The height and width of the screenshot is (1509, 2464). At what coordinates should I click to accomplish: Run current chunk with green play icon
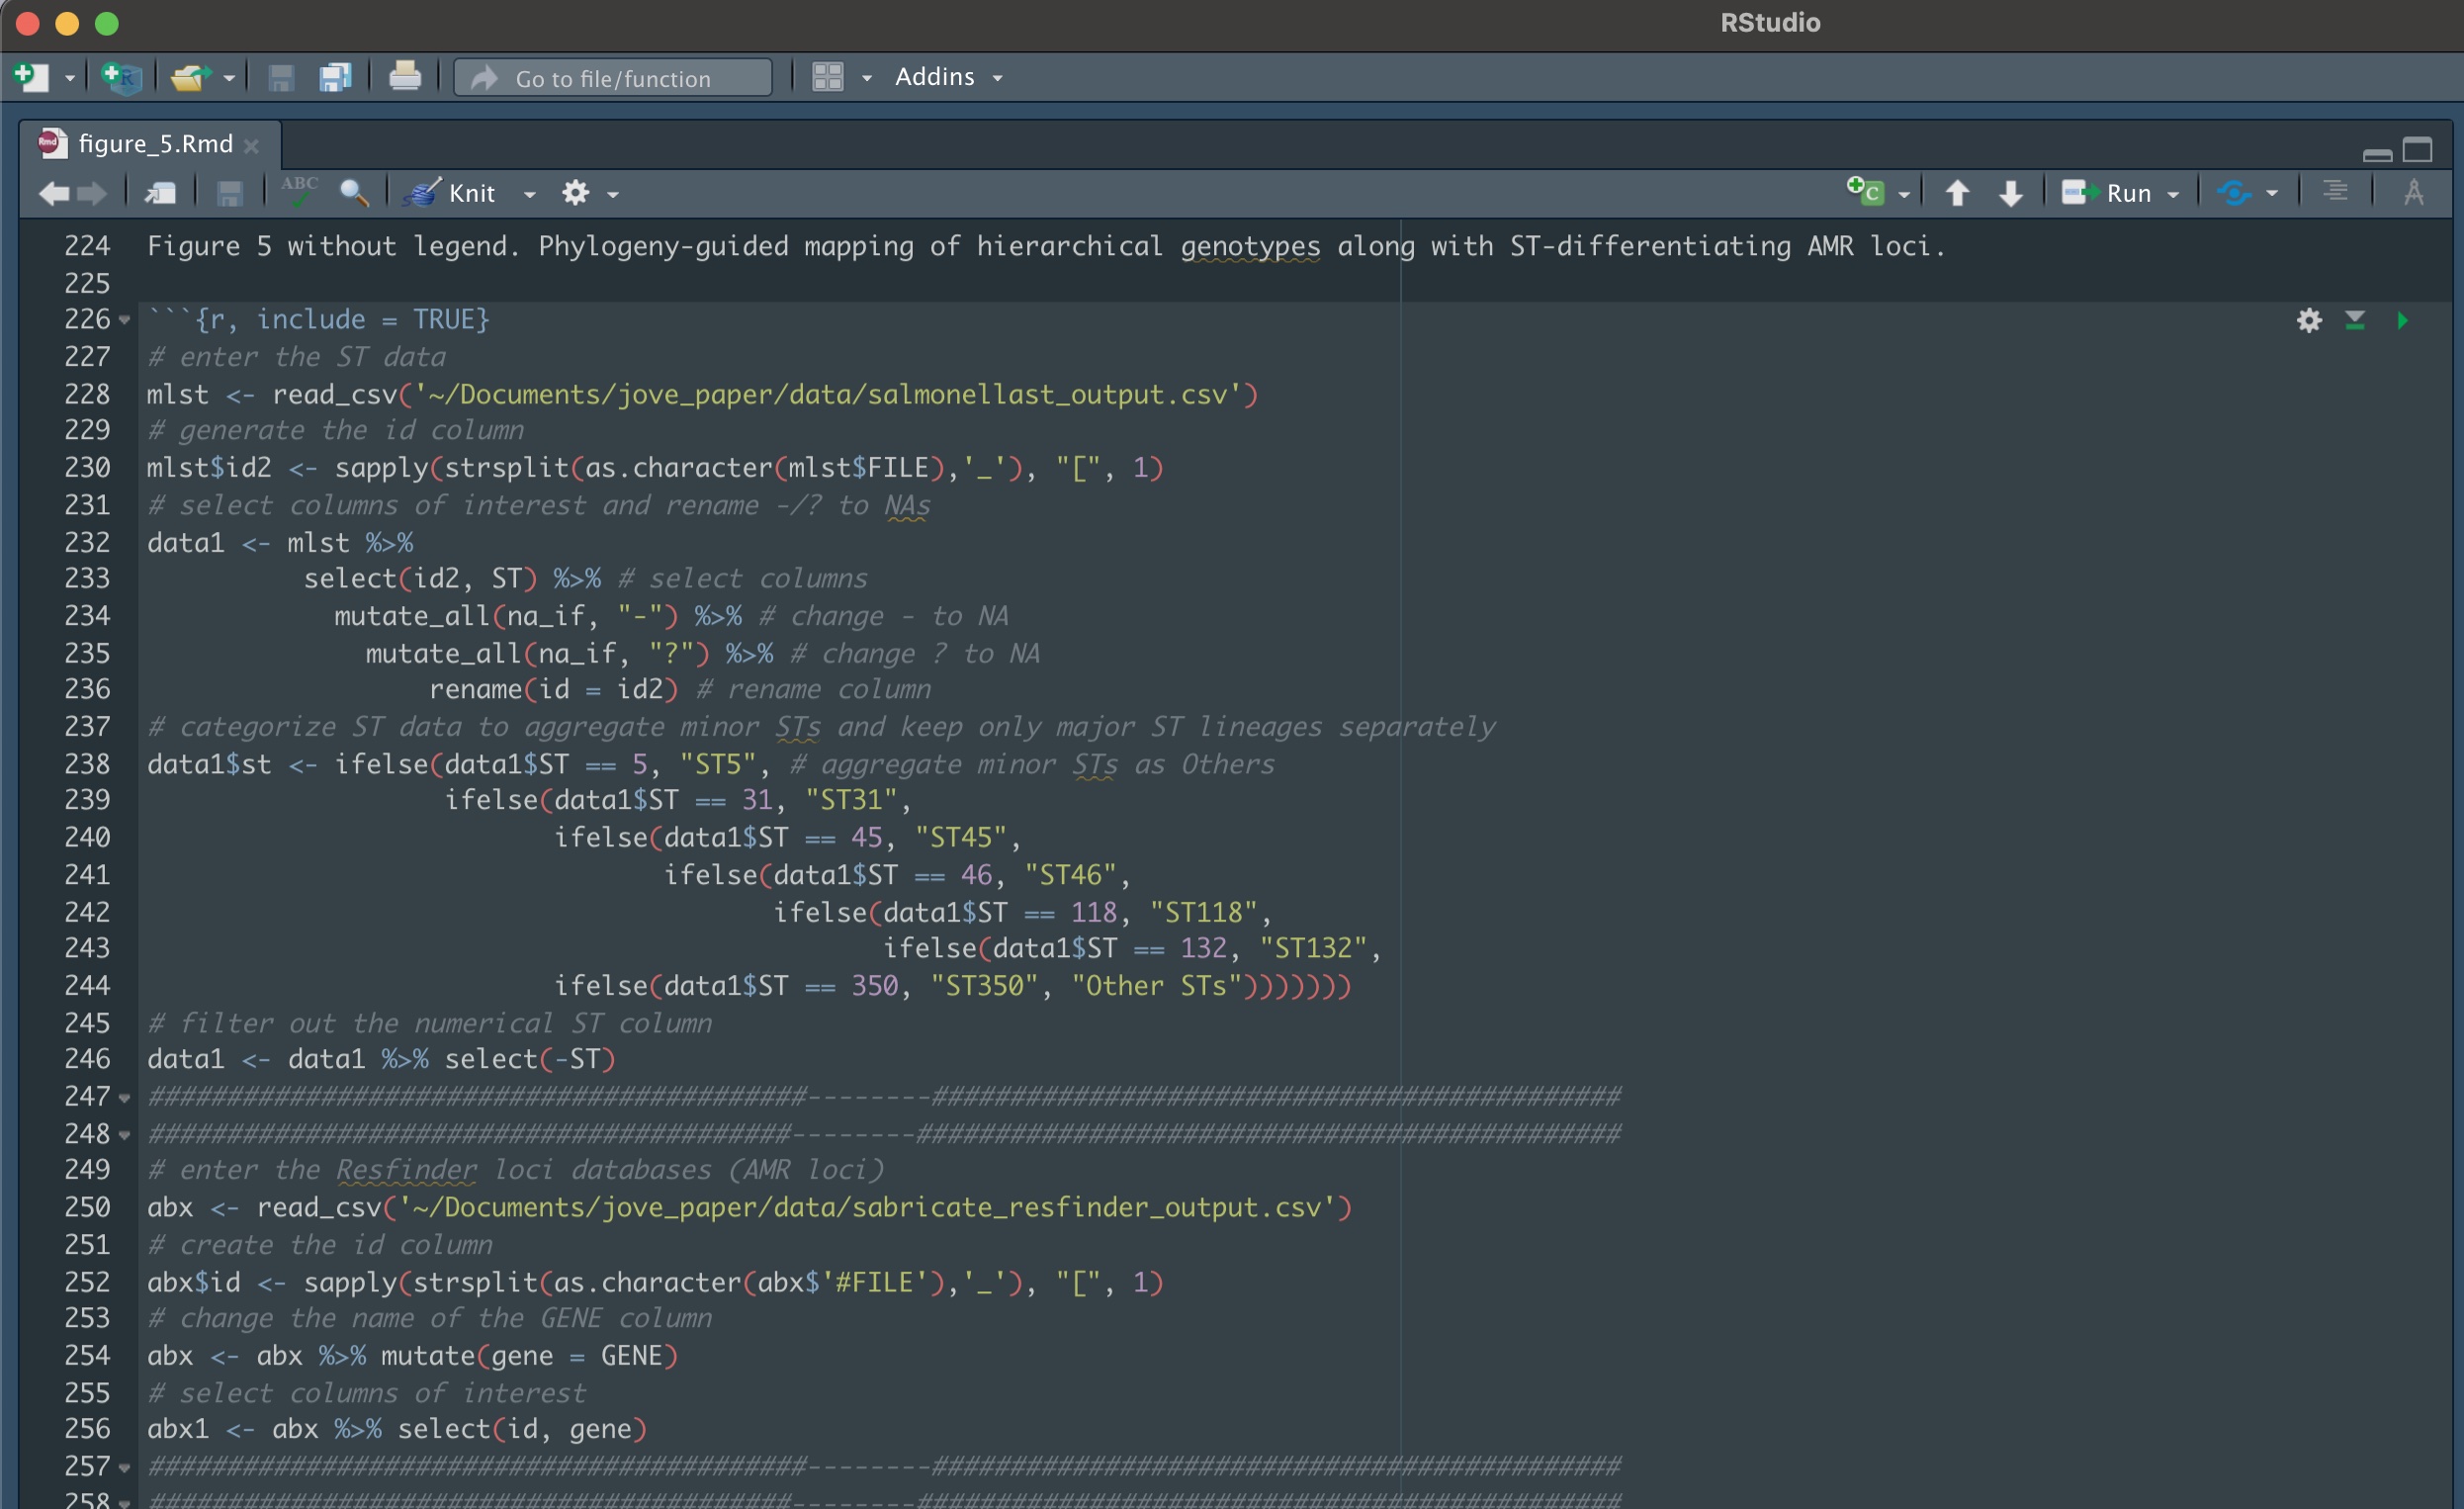[2402, 320]
